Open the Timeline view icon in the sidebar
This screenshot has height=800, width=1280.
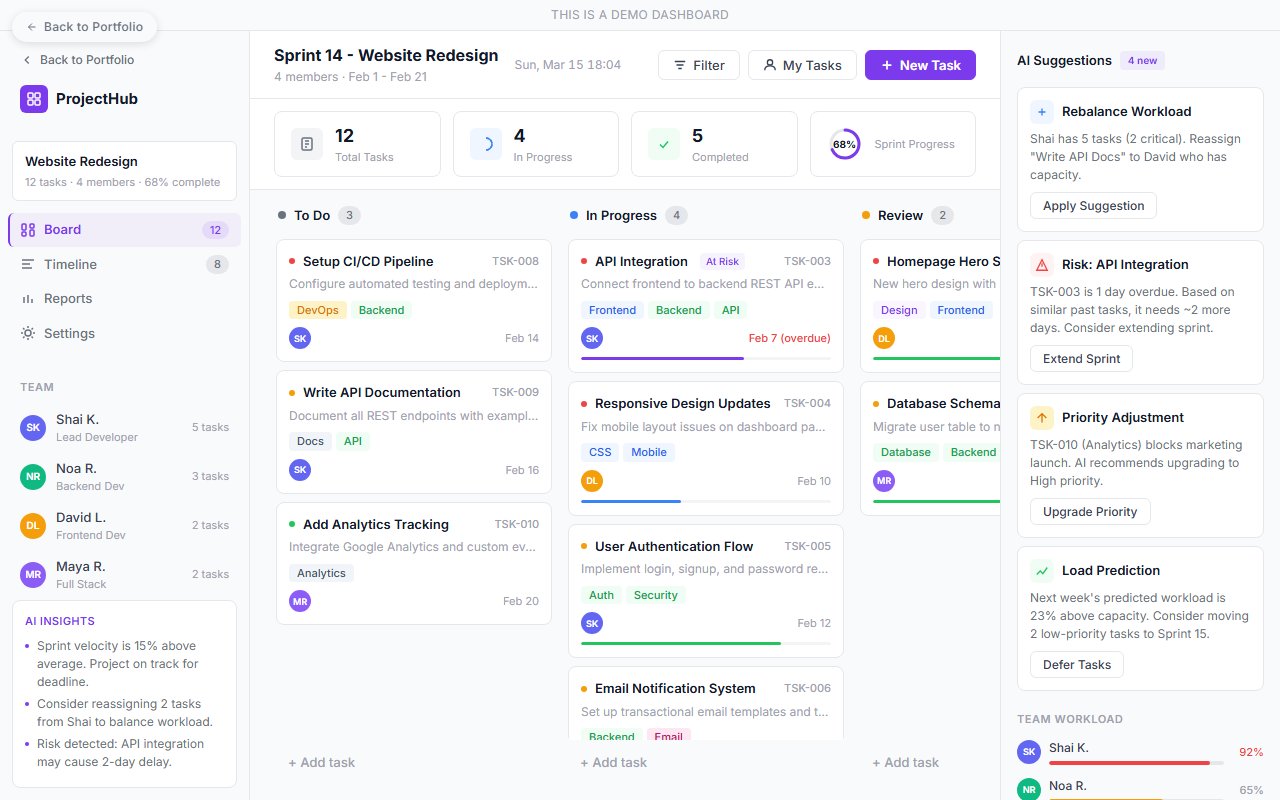click(30, 264)
